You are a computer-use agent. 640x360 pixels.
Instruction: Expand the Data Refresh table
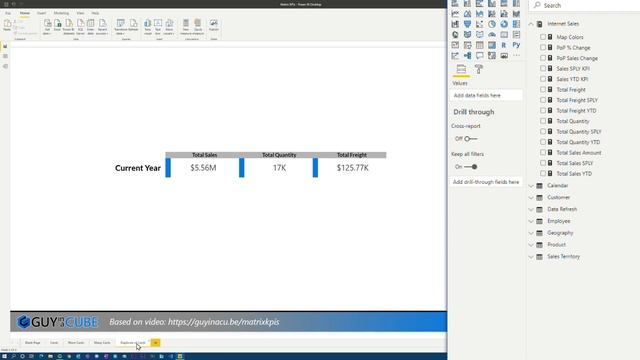pos(531,209)
